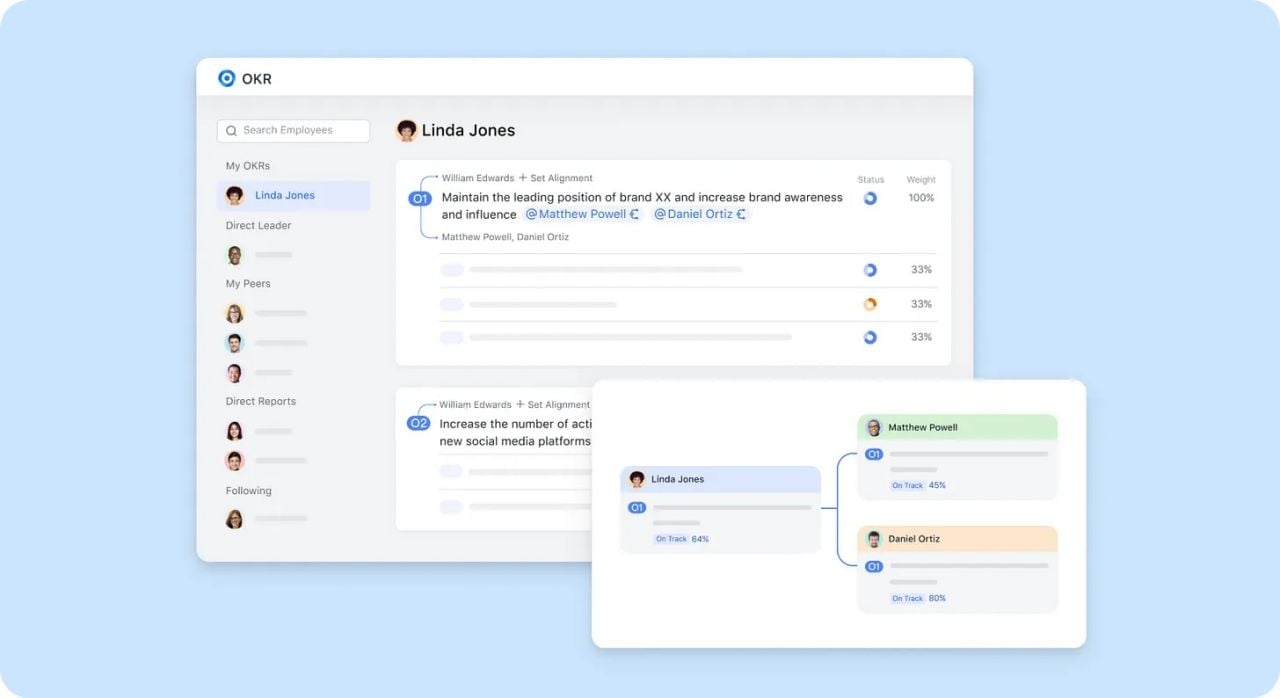Open the Direct Leader avatar profile
The height and width of the screenshot is (698, 1280).
point(235,255)
